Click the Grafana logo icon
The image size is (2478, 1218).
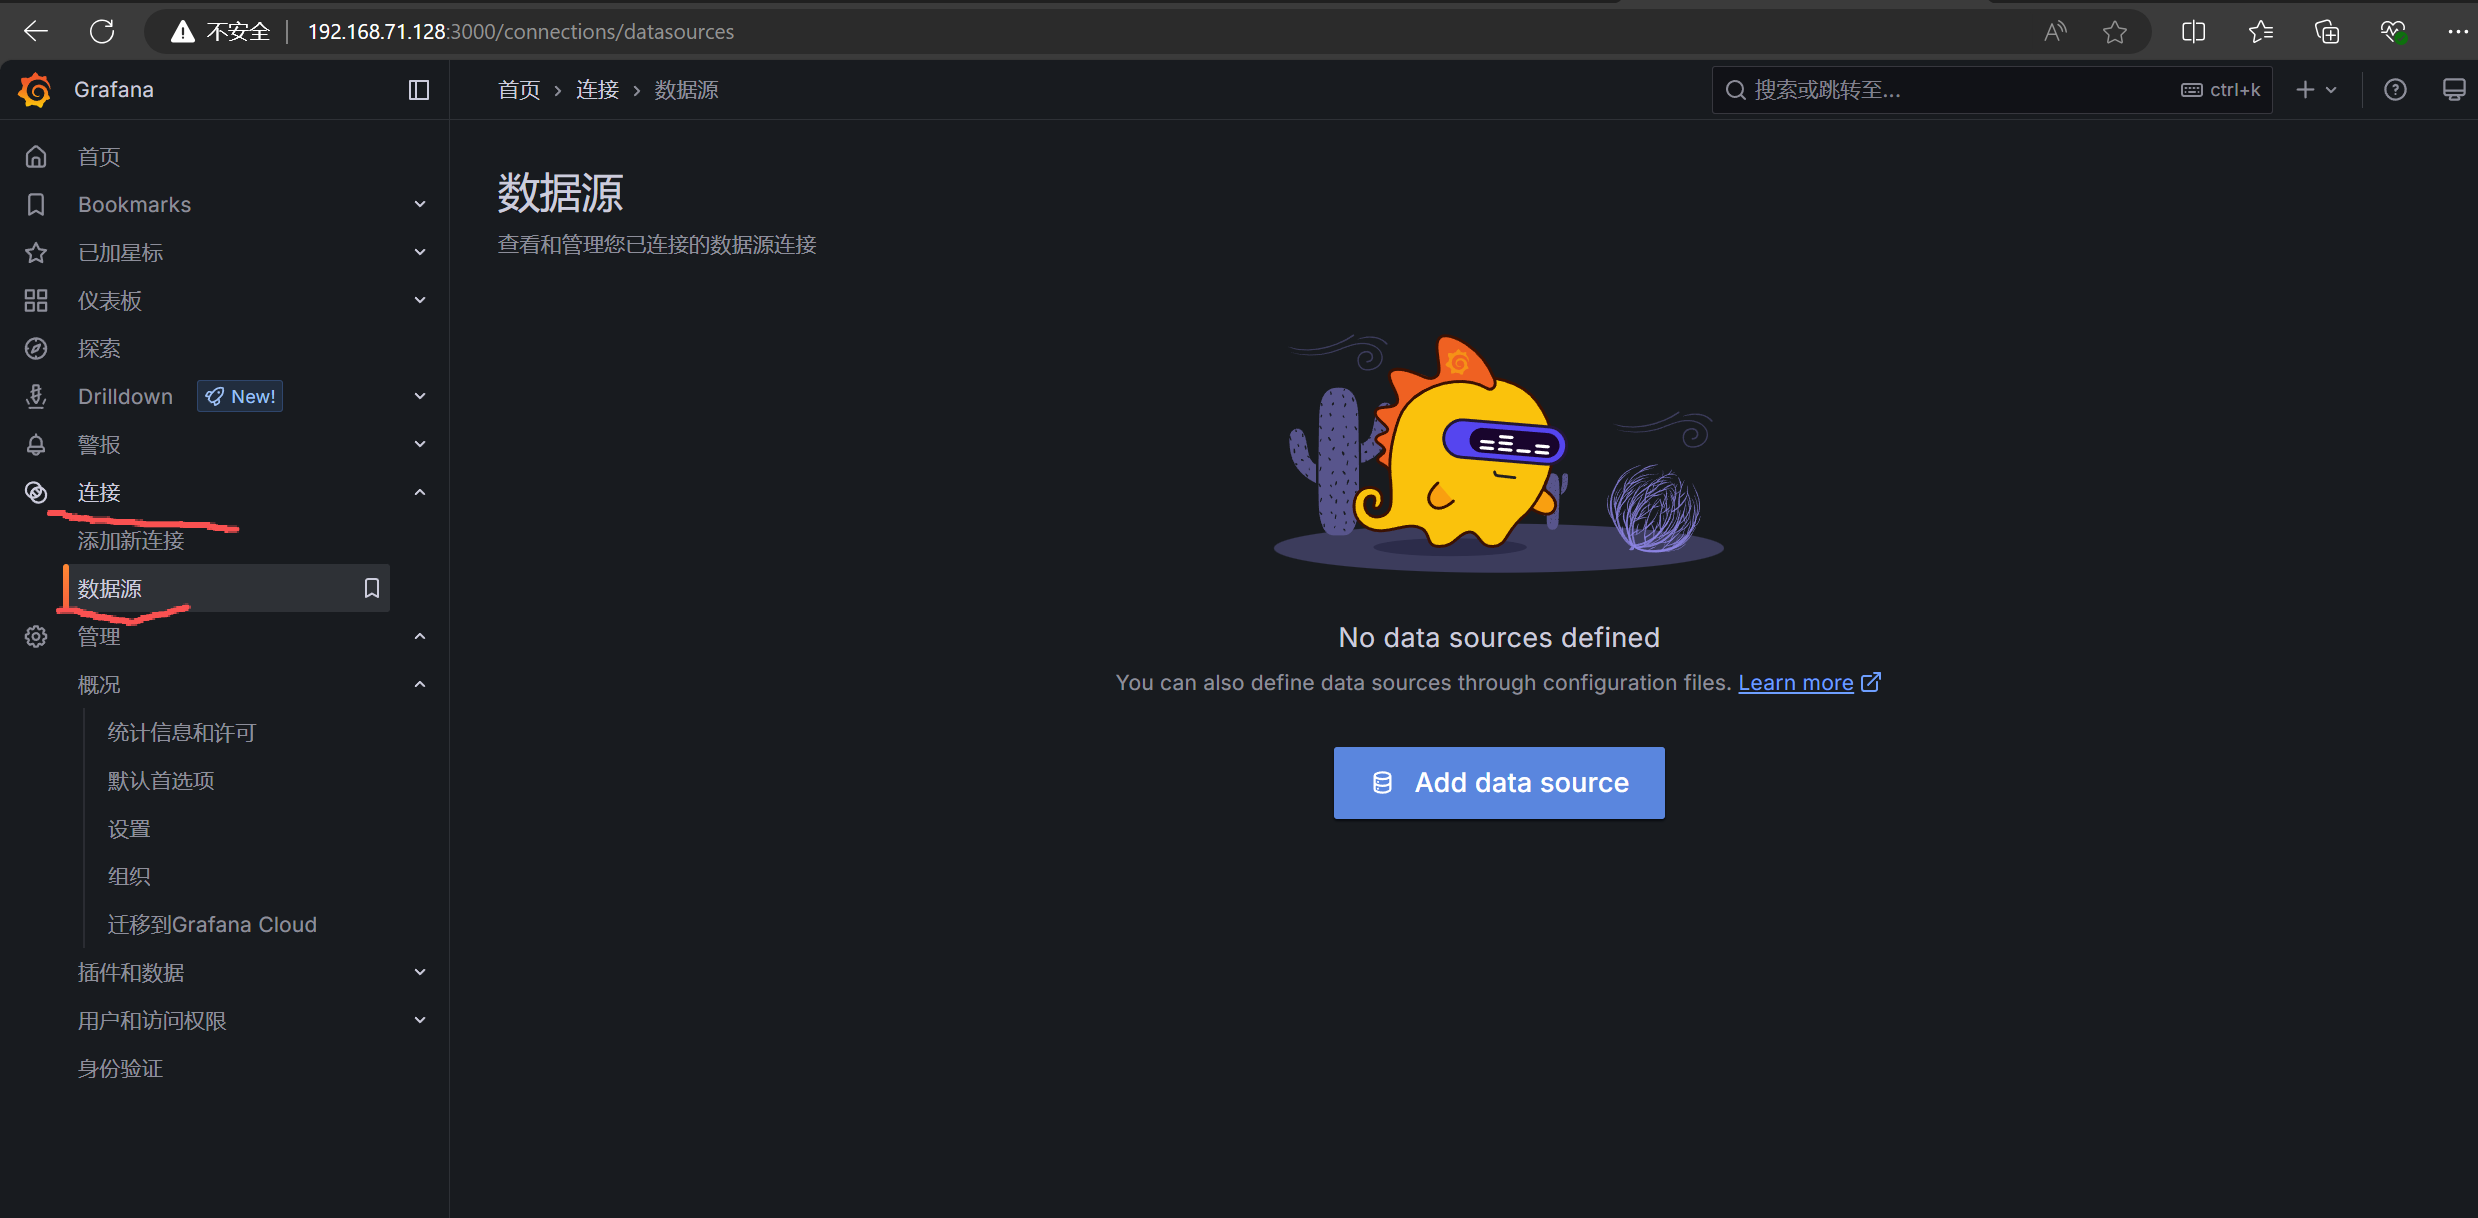tap(35, 90)
